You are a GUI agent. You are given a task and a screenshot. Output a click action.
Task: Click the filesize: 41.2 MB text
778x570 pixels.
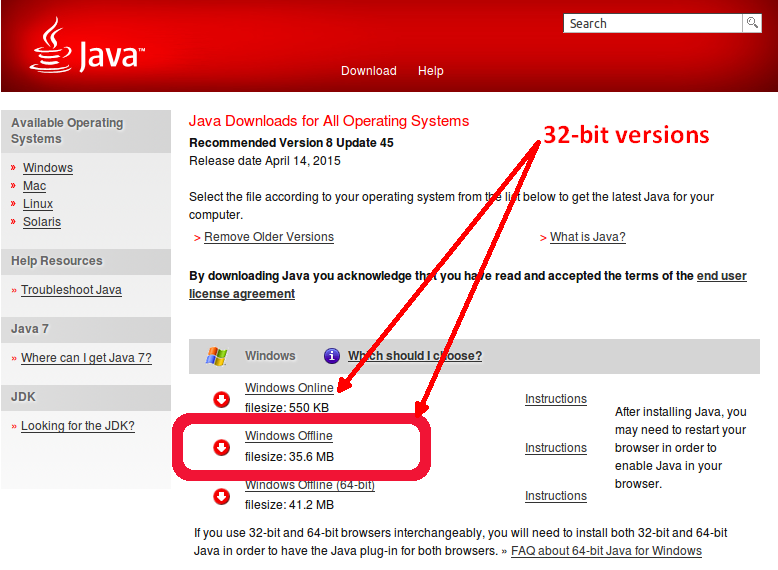(x=289, y=505)
